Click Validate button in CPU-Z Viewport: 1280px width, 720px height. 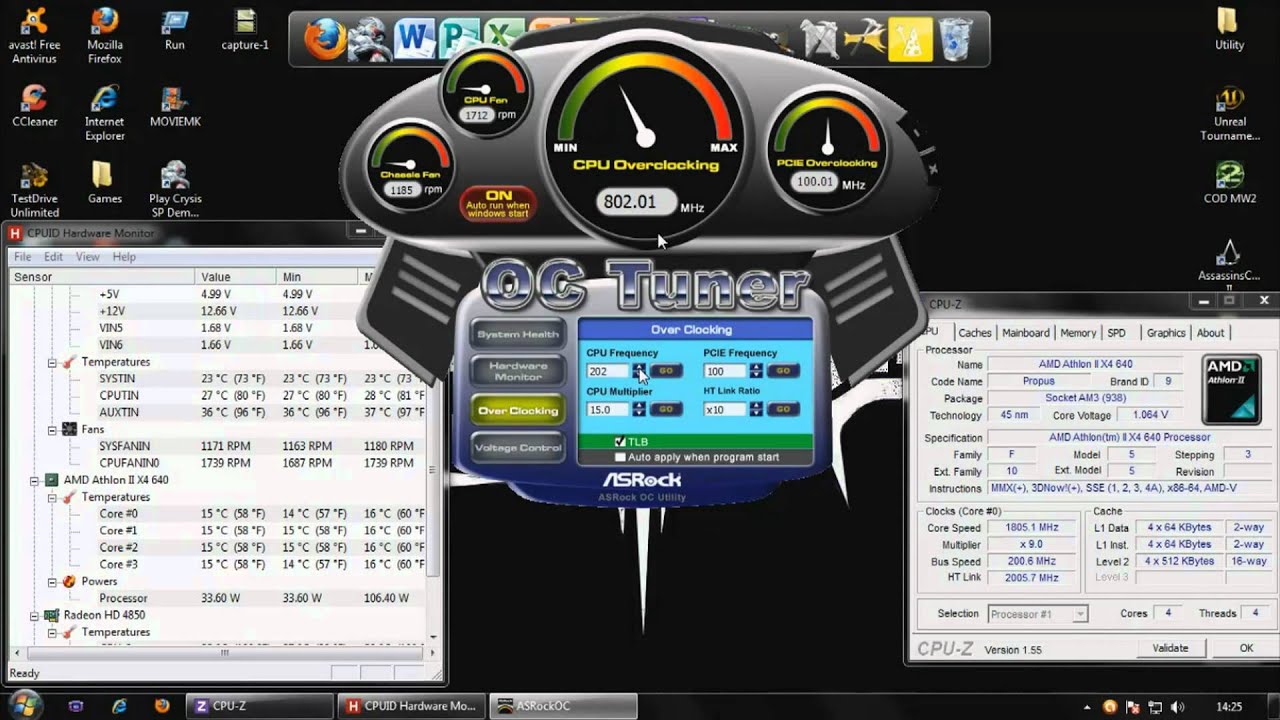tap(1170, 648)
